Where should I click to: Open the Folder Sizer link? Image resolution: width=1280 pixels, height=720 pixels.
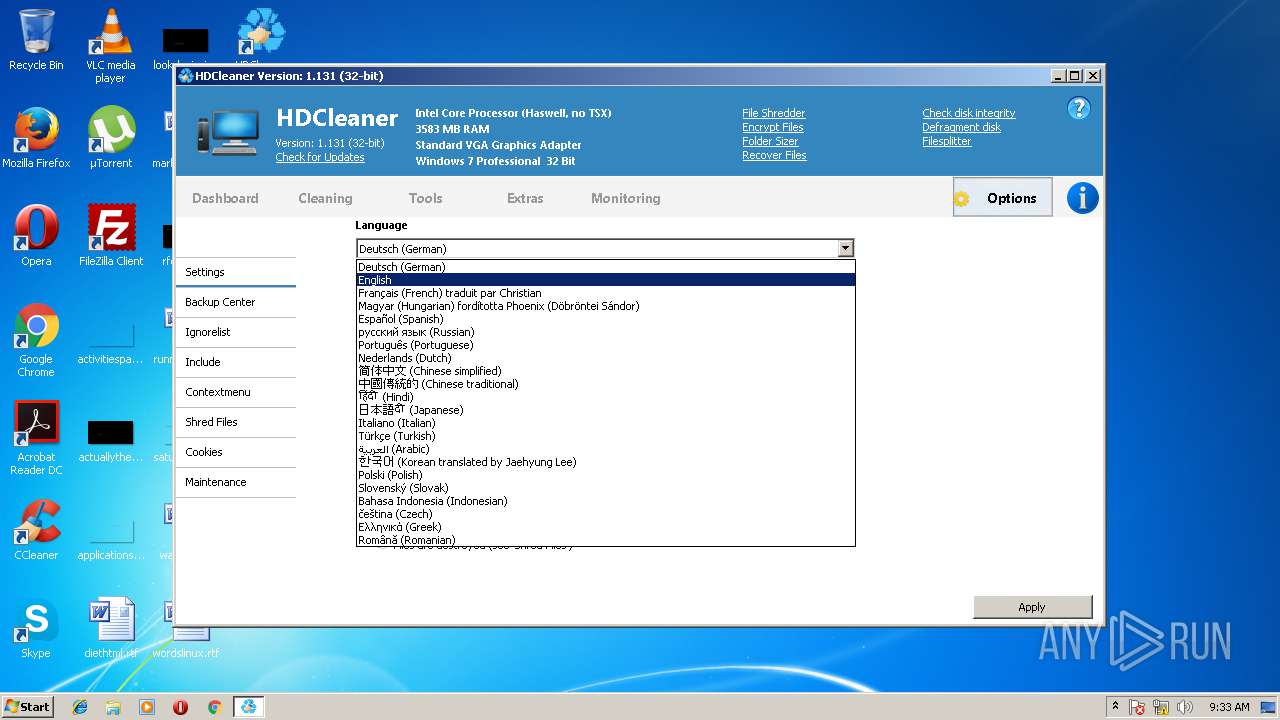[770, 141]
